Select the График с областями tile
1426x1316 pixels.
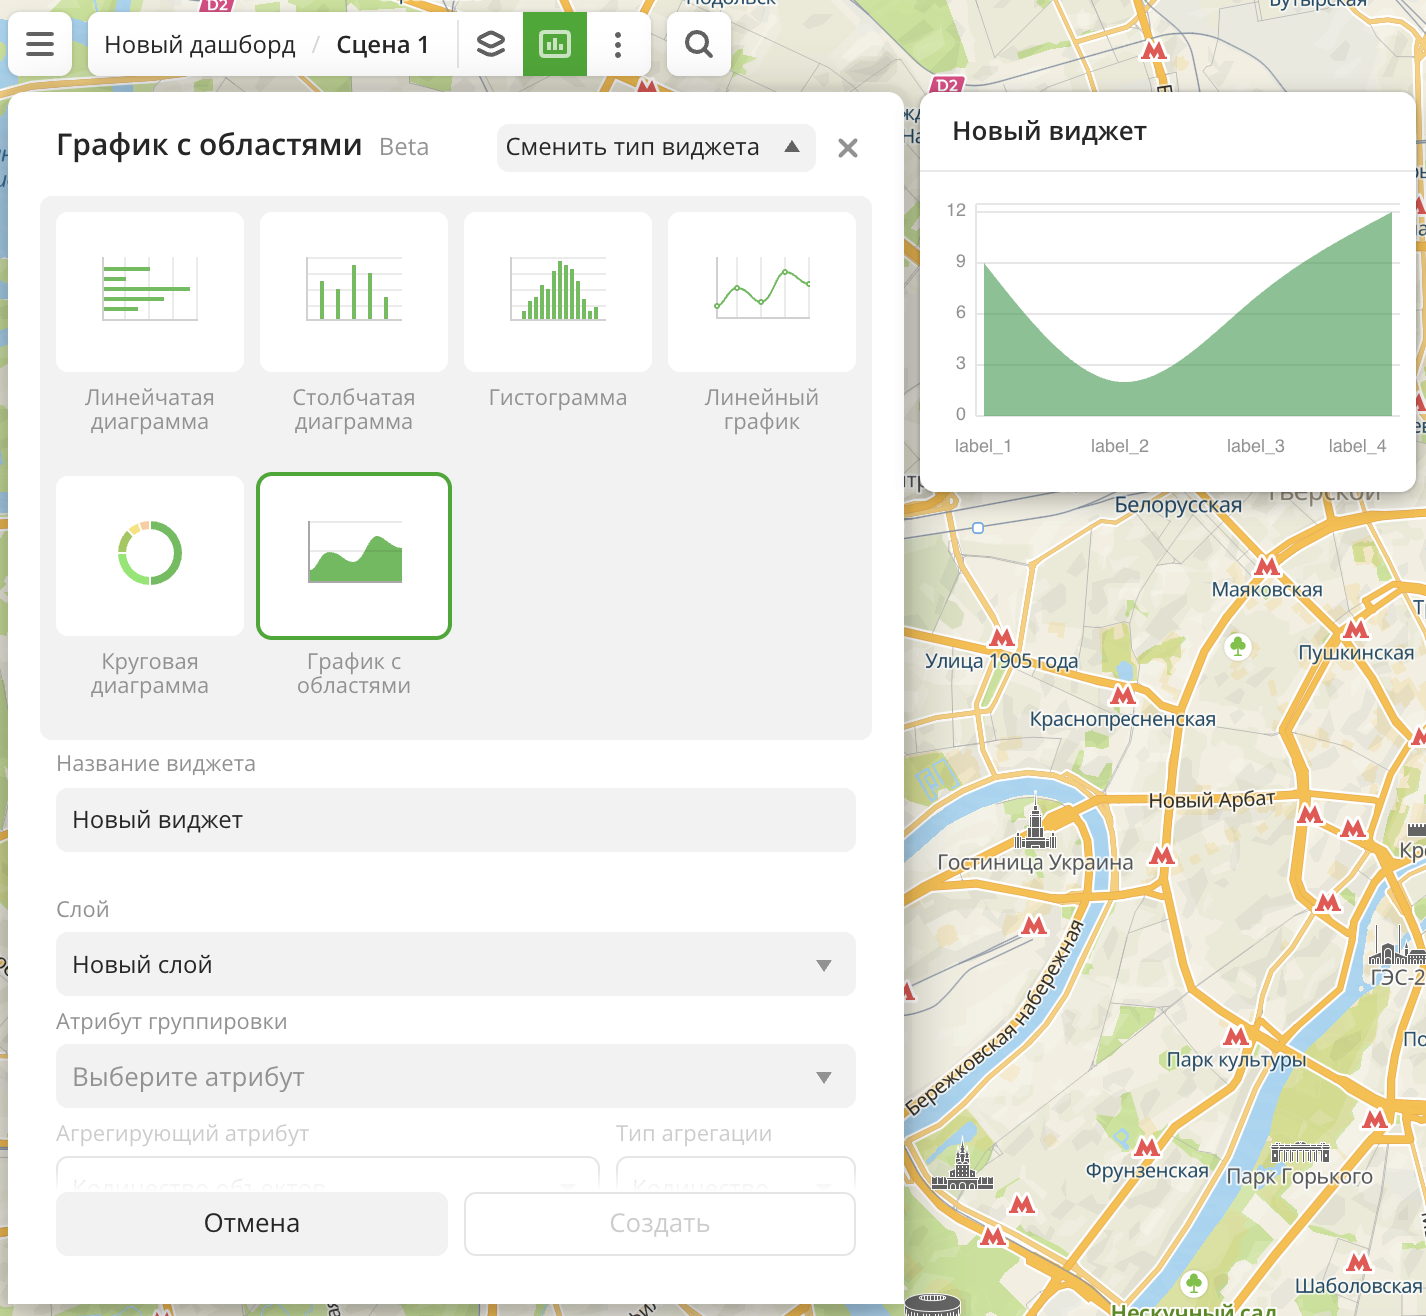pyautogui.click(x=354, y=556)
